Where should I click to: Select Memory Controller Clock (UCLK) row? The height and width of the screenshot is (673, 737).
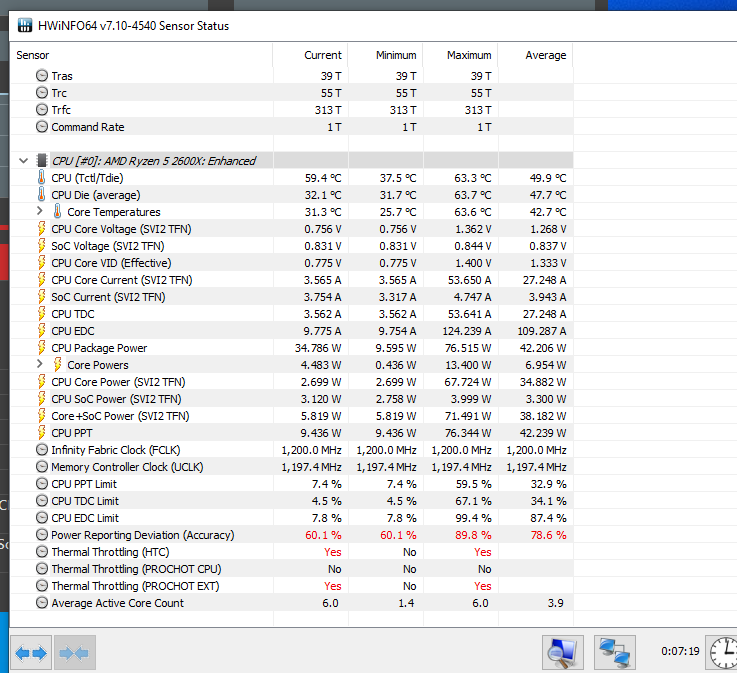click(291, 467)
